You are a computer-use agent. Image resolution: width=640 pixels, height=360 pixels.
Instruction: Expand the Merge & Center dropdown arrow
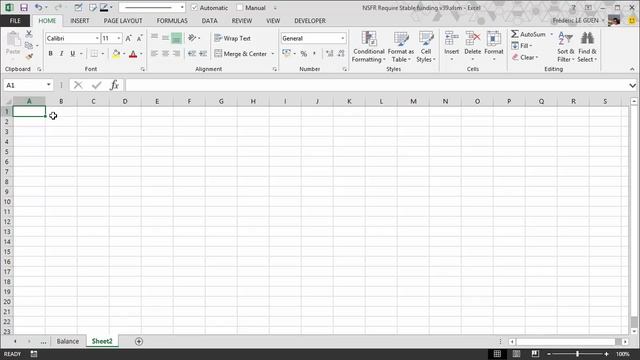[x=273, y=53]
